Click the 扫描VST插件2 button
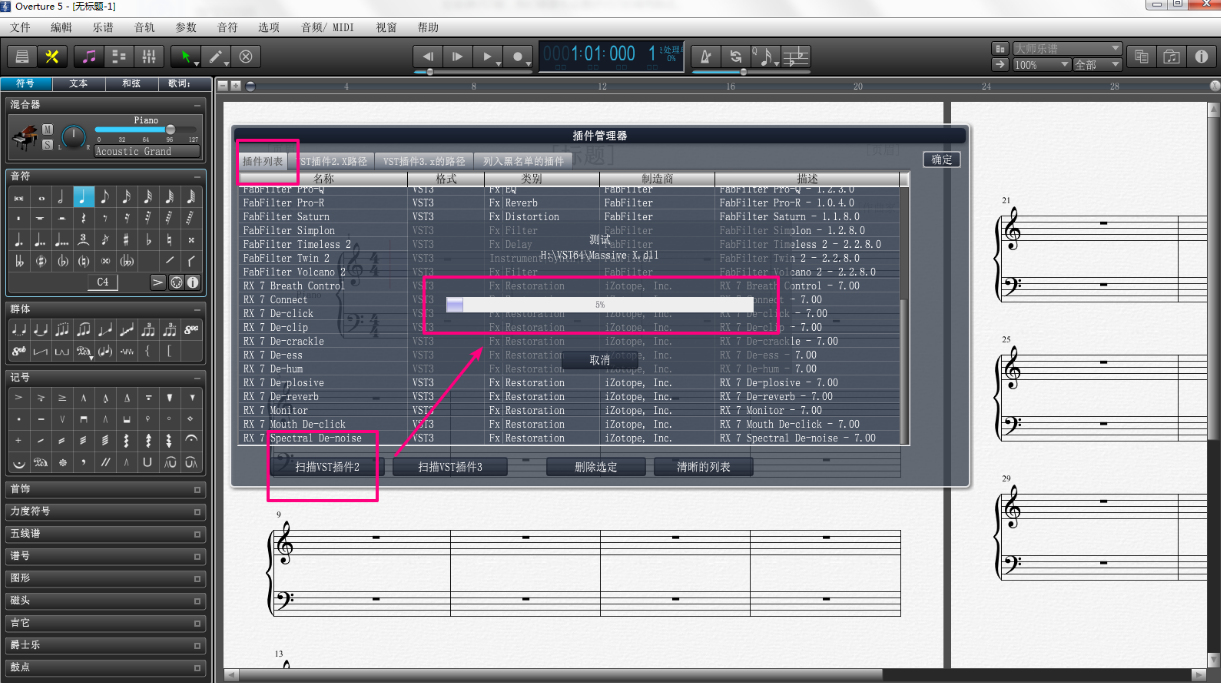 pyautogui.click(x=327, y=467)
